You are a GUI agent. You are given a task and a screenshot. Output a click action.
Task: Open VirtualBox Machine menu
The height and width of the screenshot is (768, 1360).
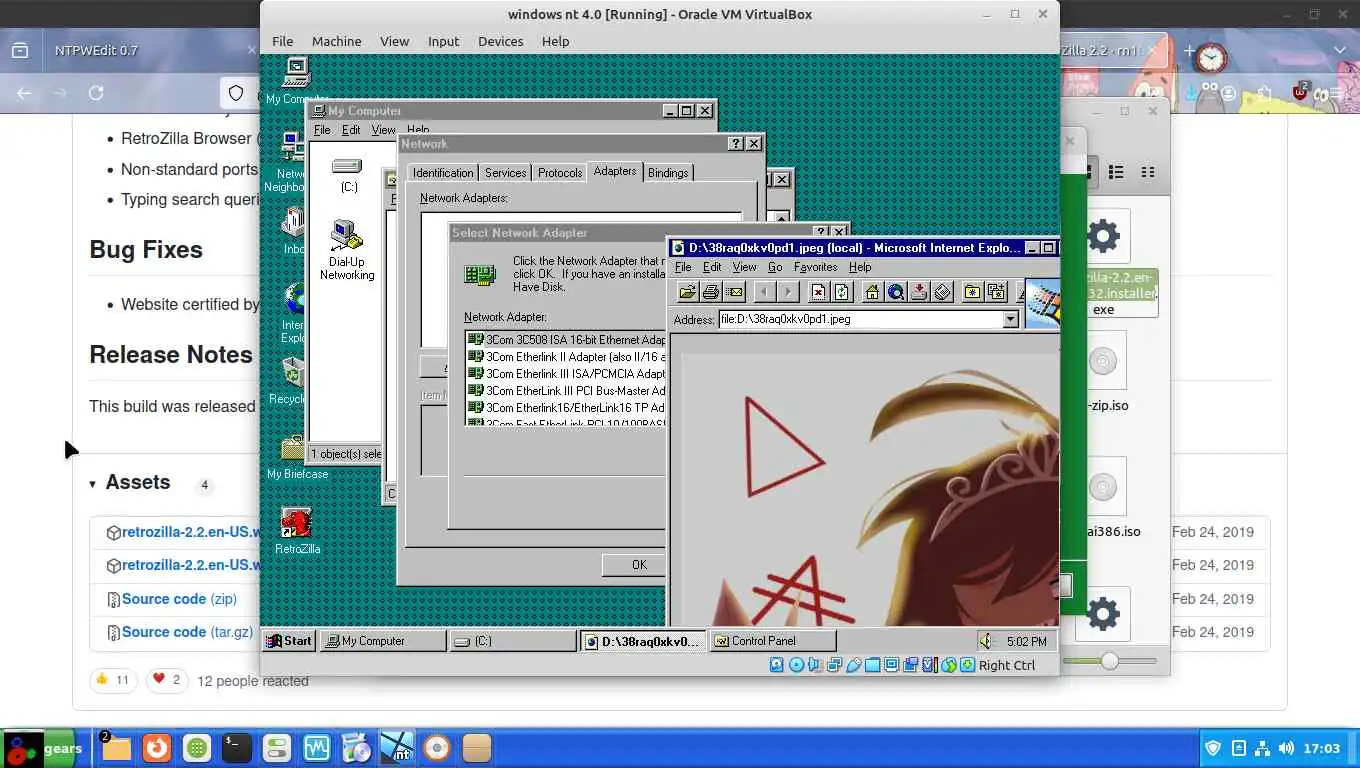[x=336, y=41]
